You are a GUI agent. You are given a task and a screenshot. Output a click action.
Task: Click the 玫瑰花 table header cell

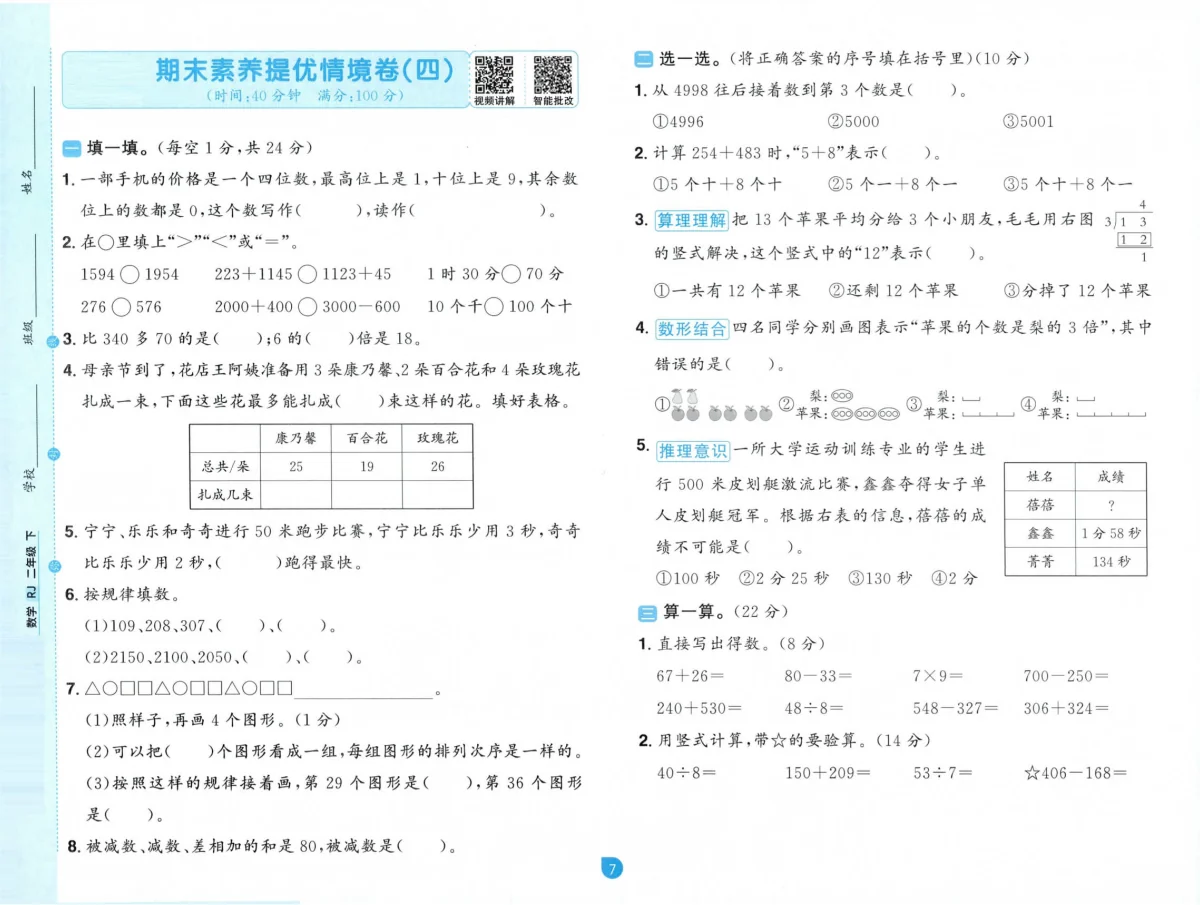click(x=437, y=439)
